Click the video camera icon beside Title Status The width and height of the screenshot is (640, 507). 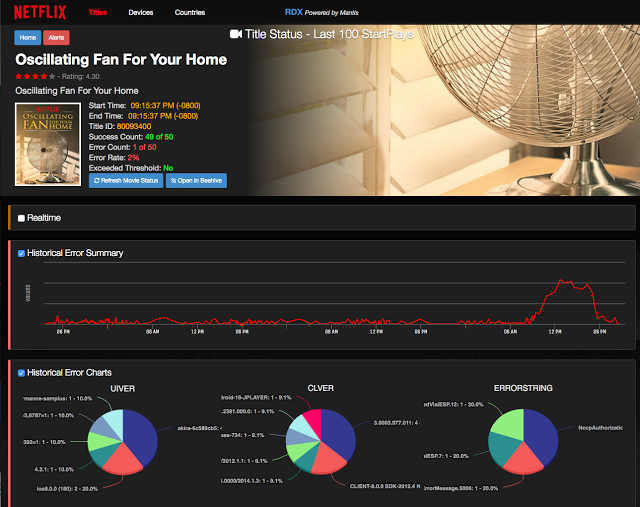(236, 34)
